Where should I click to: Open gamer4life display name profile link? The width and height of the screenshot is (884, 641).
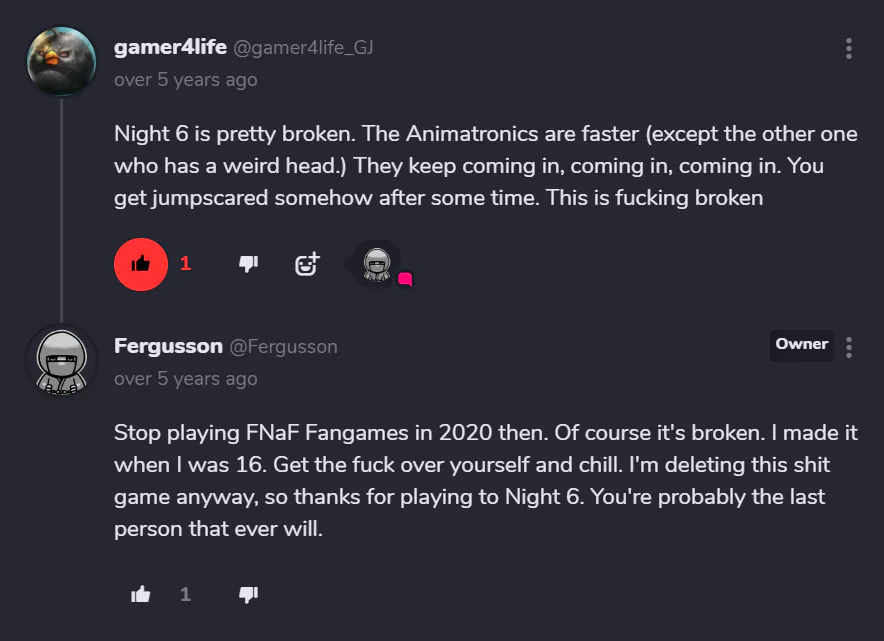tap(170, 47)
